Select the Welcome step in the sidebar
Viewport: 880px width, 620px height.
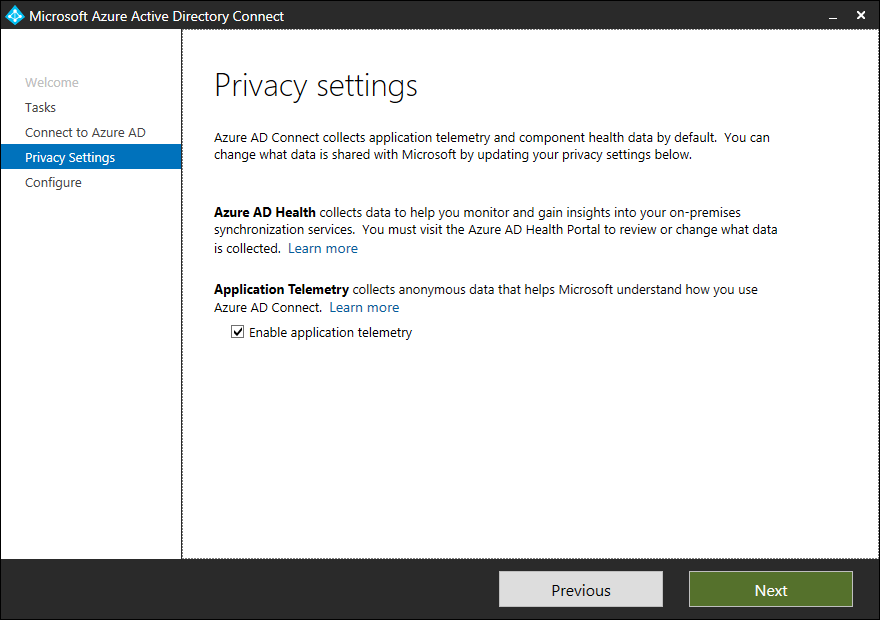coord(52,82)
